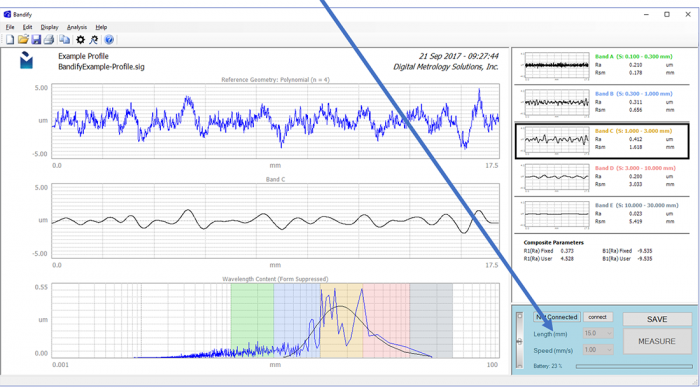Open the Length (mm) dropdown
Image resolution: width=700 pixels, height=388 pixels.
point(598,333)
